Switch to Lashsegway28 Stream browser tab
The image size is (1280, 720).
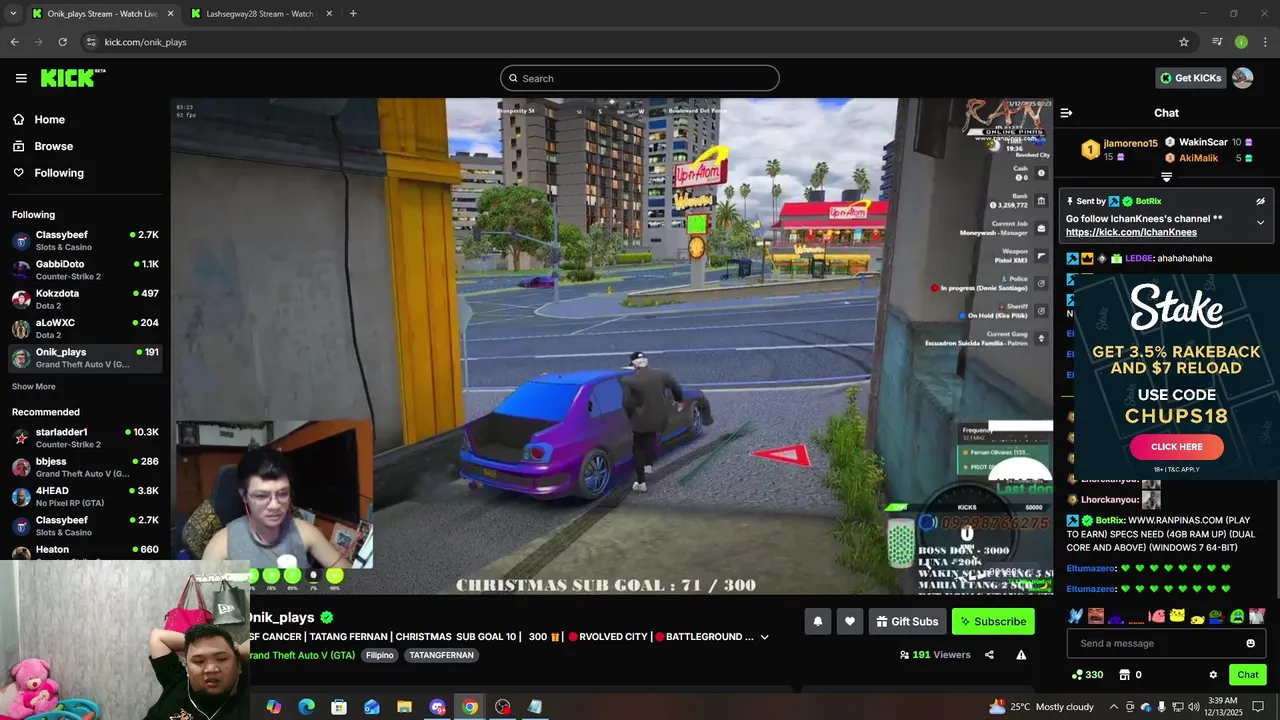click(260, 14)
